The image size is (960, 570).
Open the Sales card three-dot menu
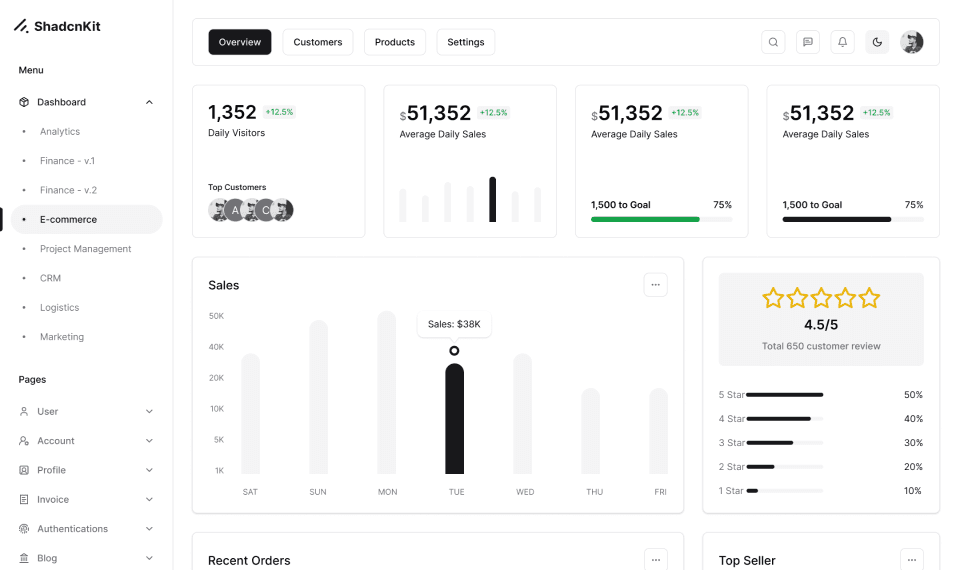coord(655,285)
